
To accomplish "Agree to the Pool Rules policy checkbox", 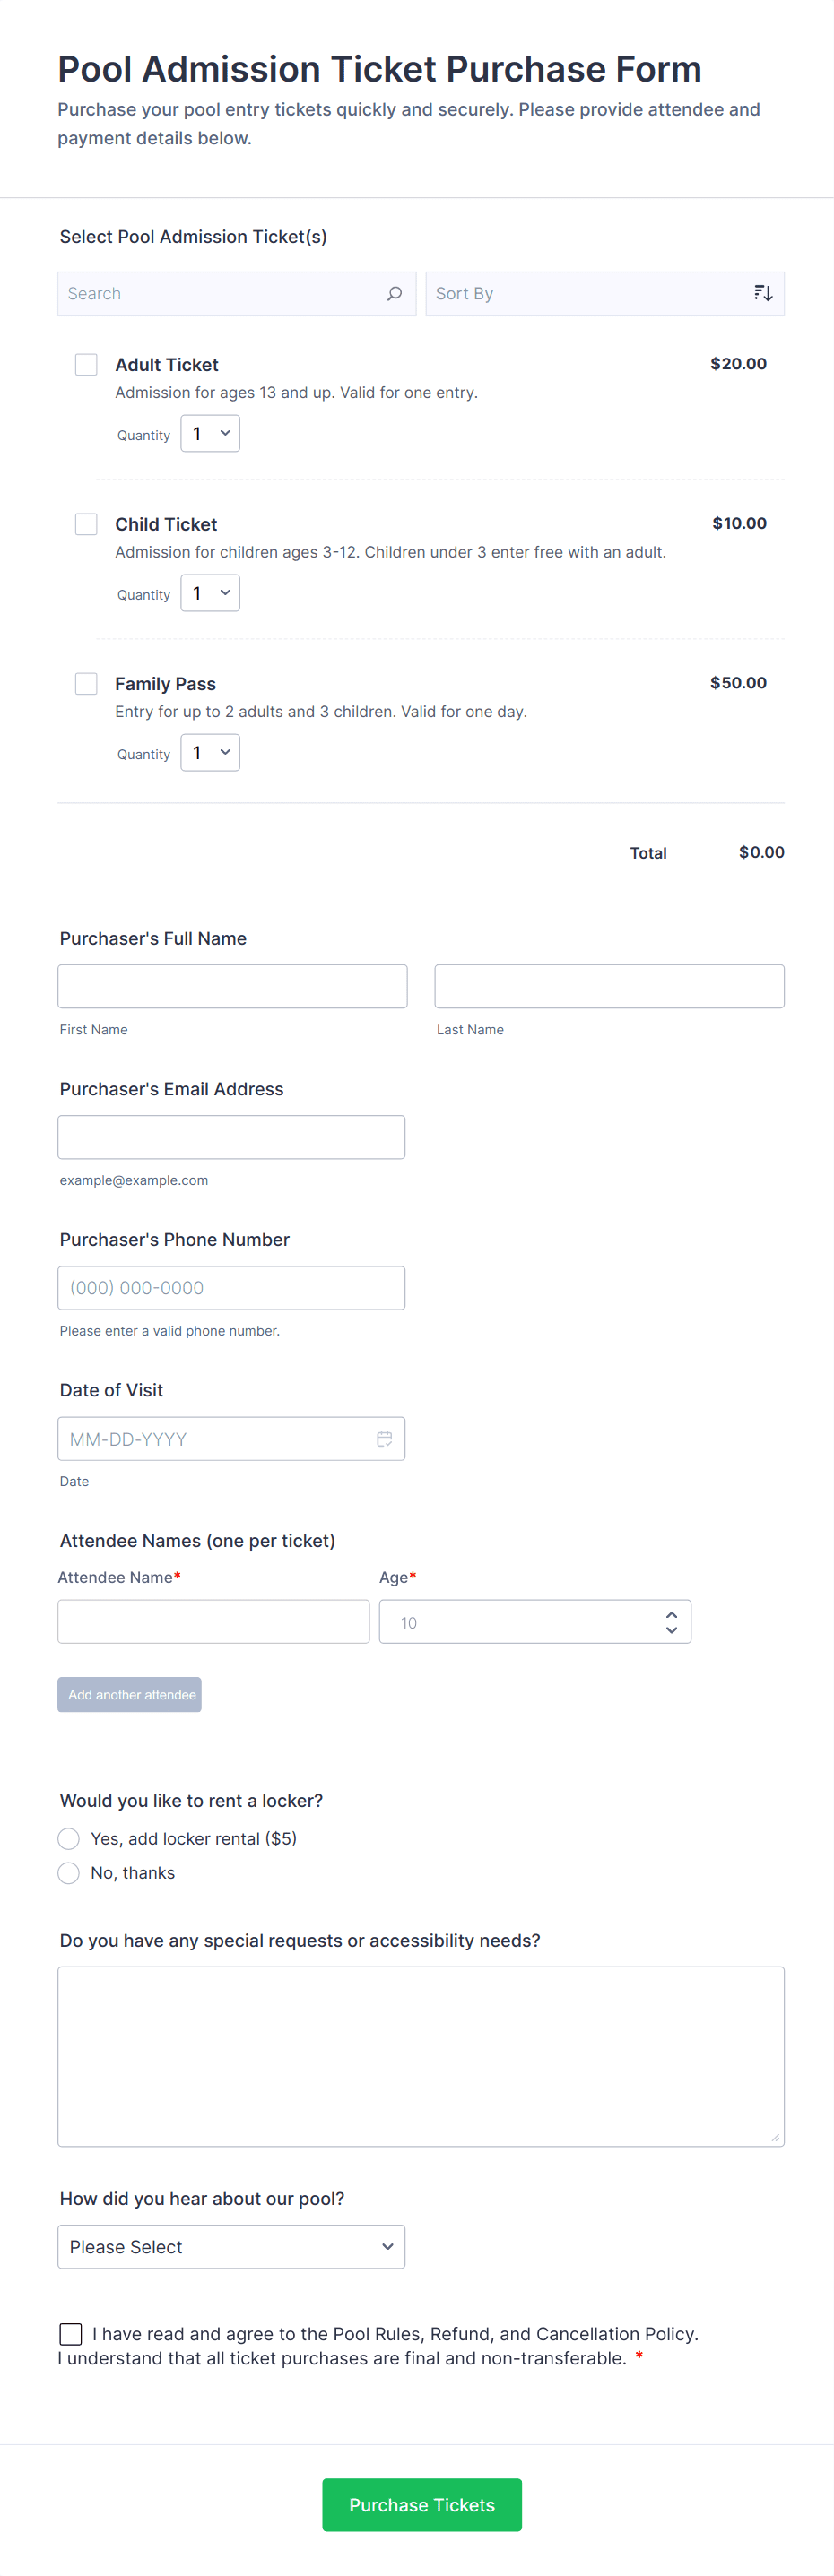I will [x=71, y=2334].
